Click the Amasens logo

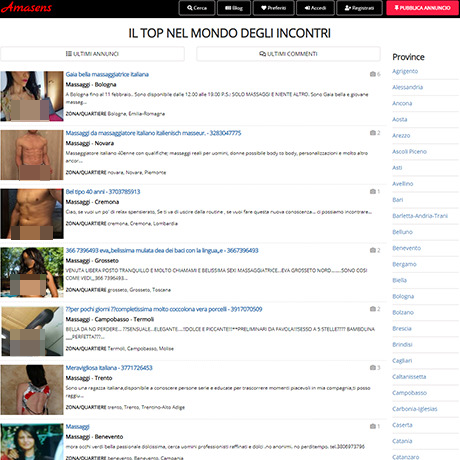(x=26, y=7)
